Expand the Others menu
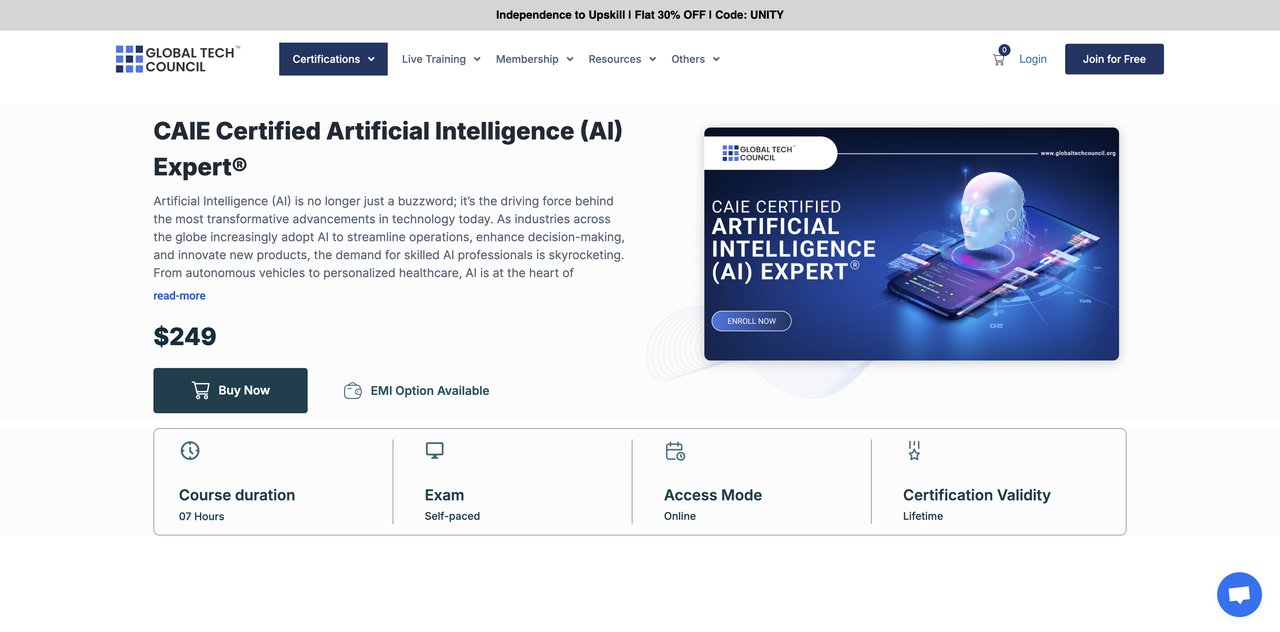Image resolution: width=1280 pixels, height=632 pixels. click(x=695, y=59)
